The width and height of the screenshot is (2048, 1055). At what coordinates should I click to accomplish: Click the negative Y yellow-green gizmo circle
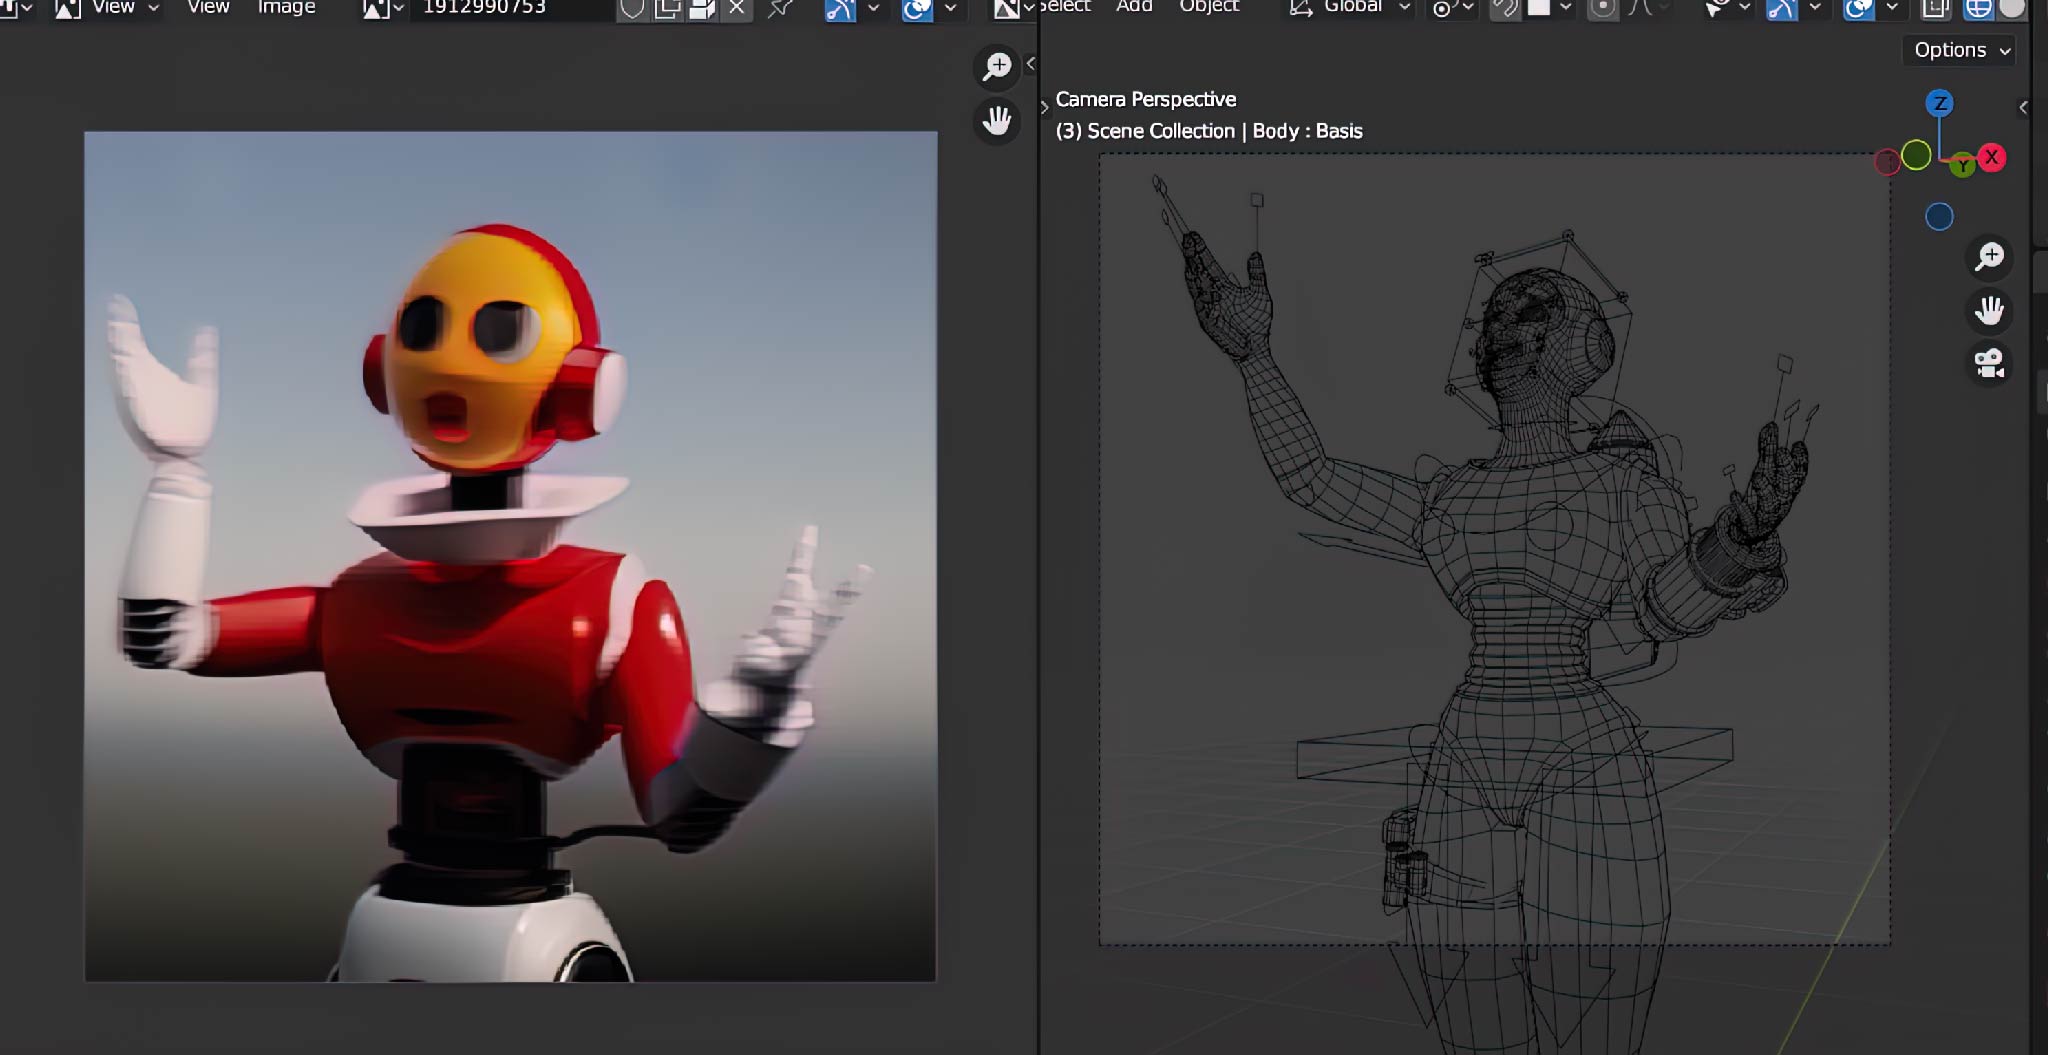click(1916, 155)
